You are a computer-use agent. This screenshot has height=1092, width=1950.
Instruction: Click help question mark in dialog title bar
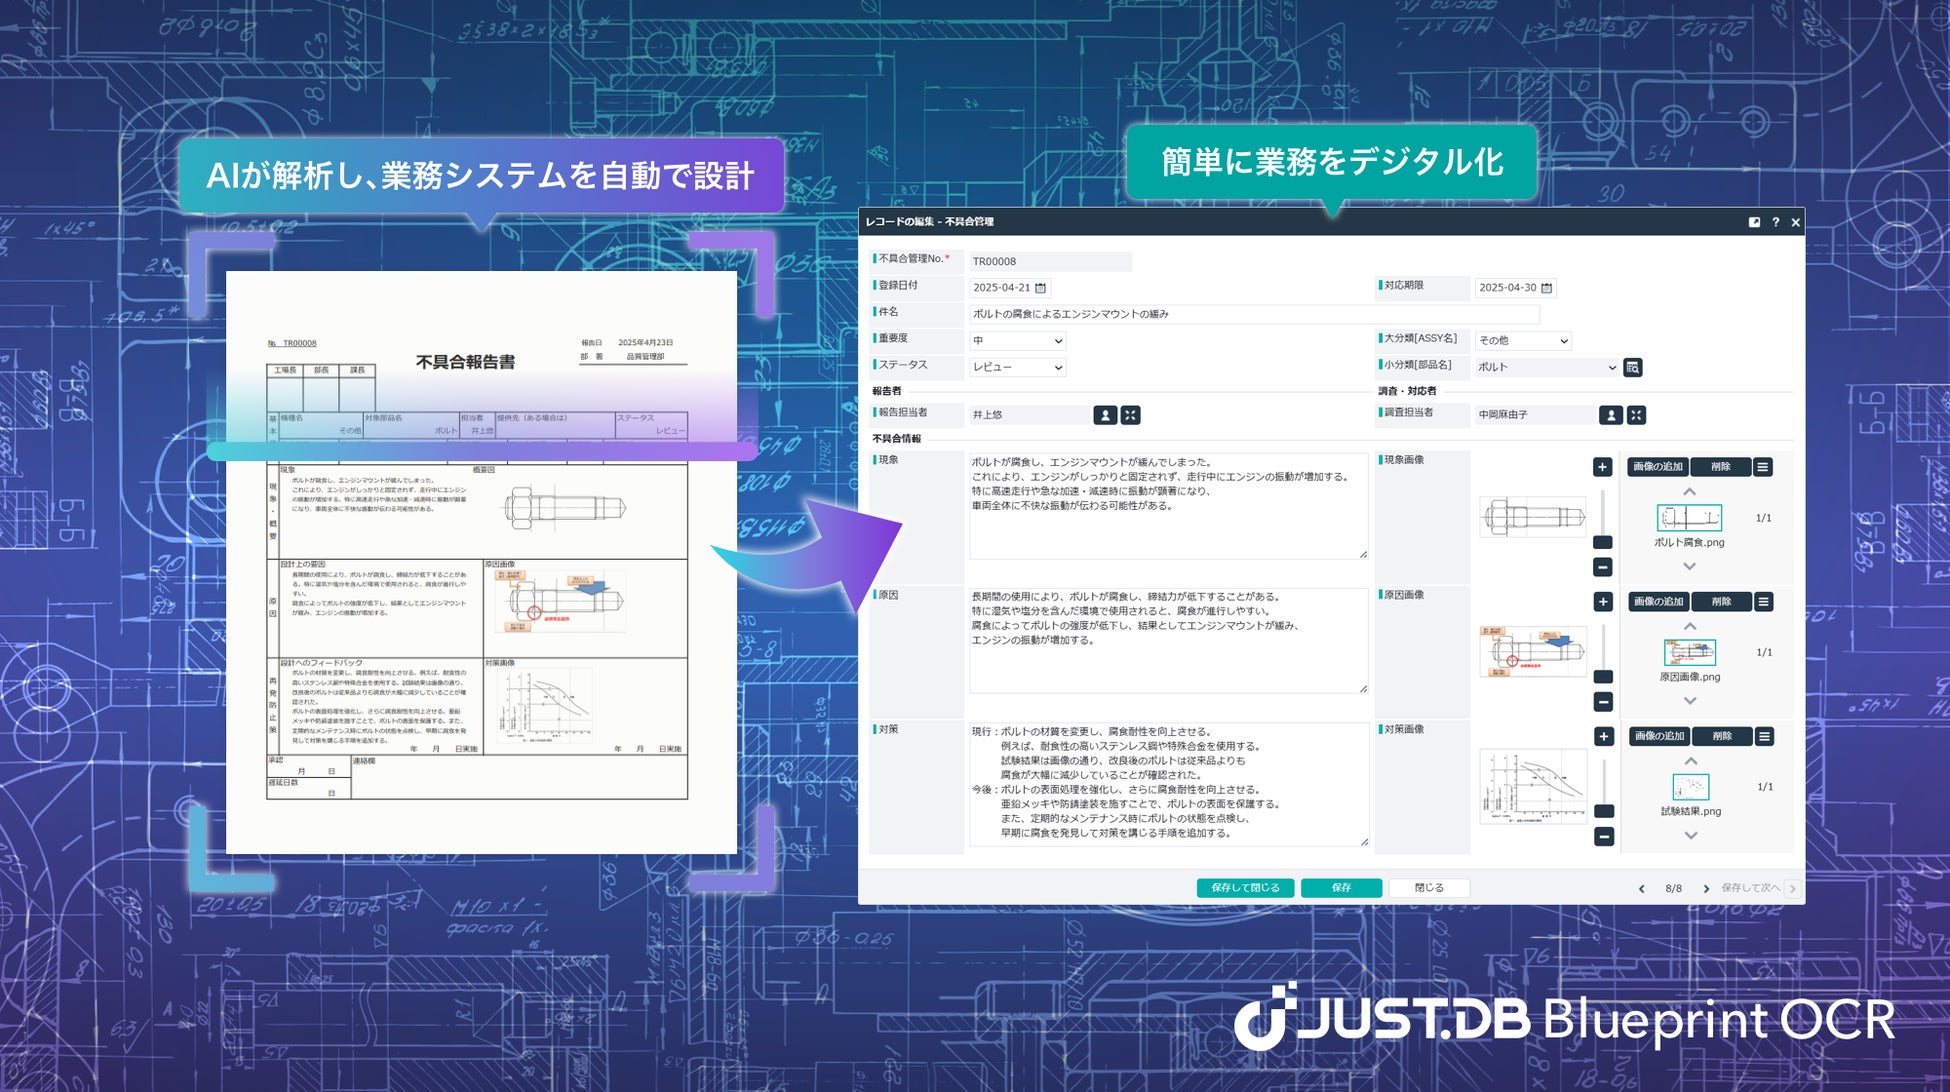pyautogui.click(x=1775, y=222)
